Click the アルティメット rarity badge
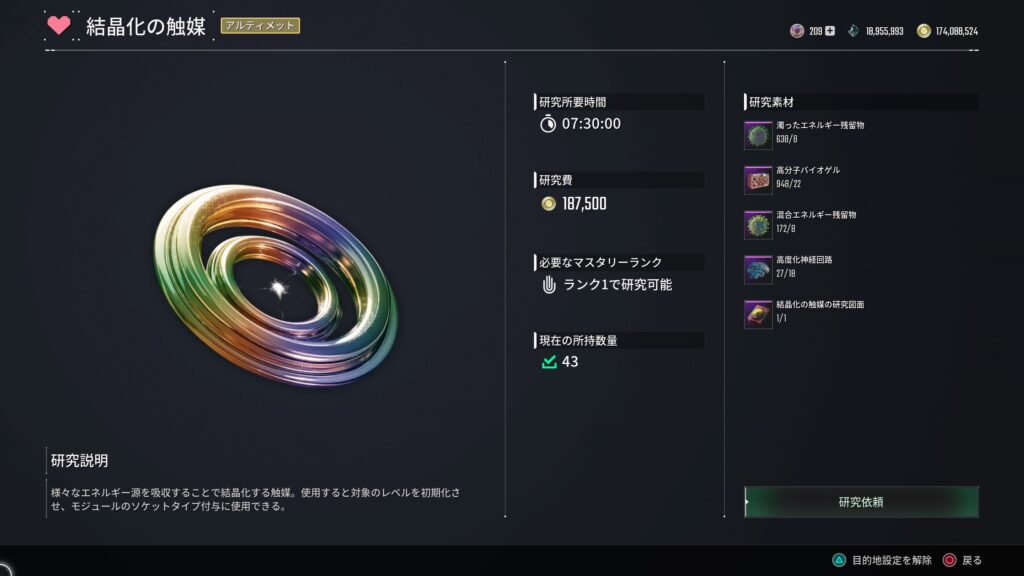This screenshot has width=1024, height=576. [x=260, y=25]
